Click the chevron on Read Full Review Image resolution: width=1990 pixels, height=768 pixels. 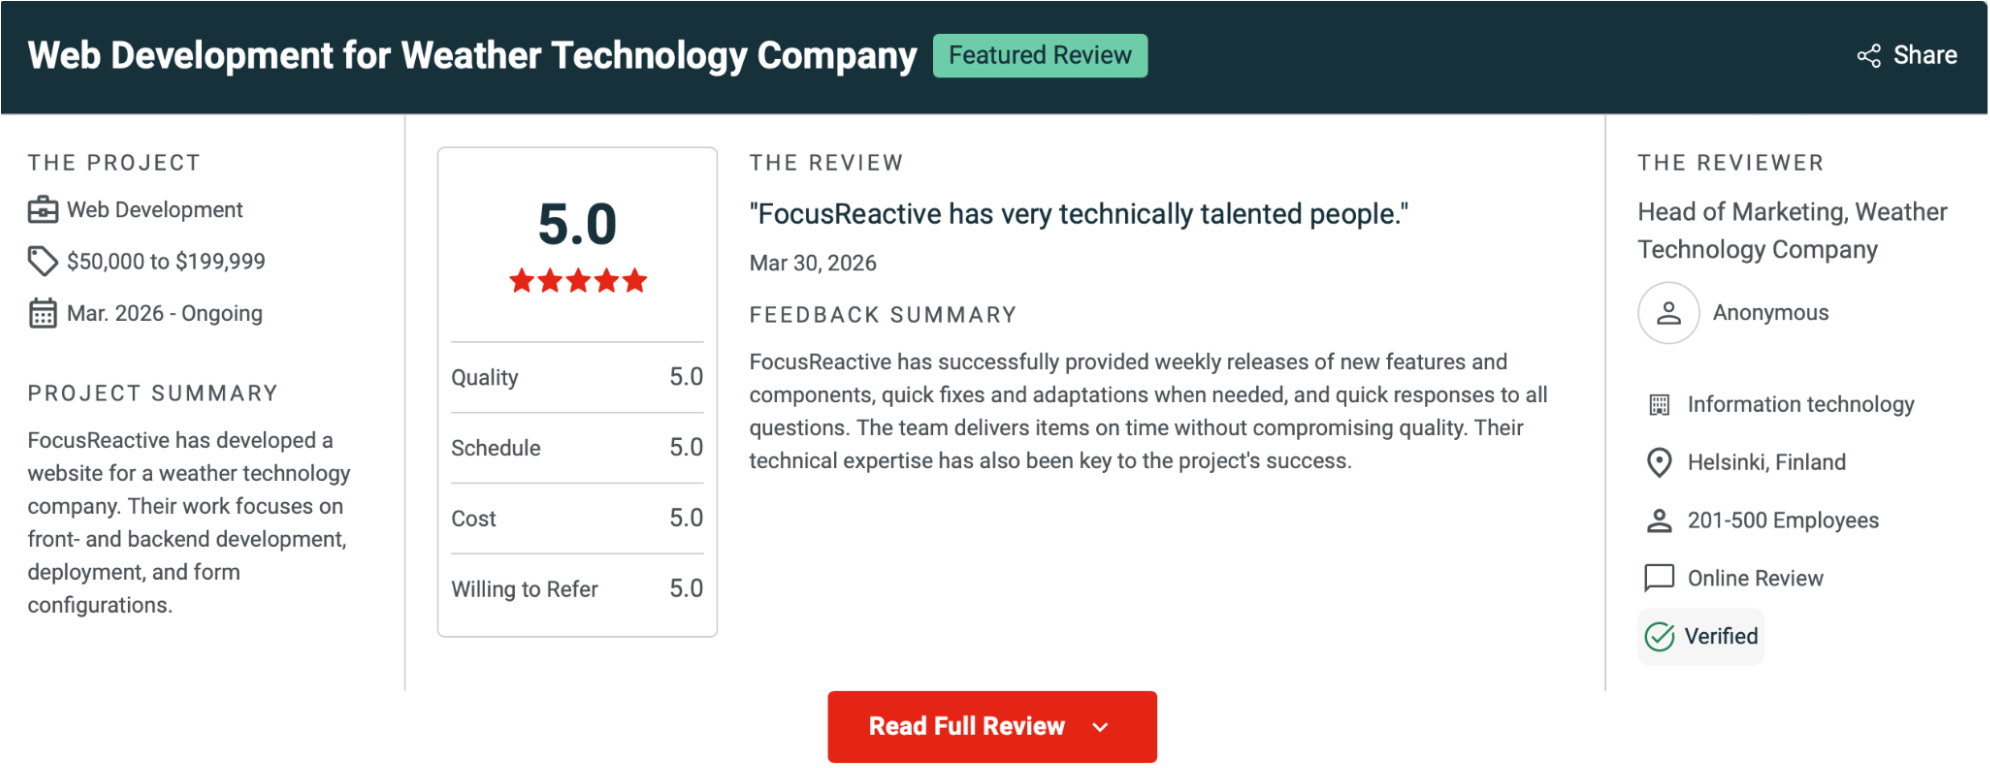(x=1101, y=728)
